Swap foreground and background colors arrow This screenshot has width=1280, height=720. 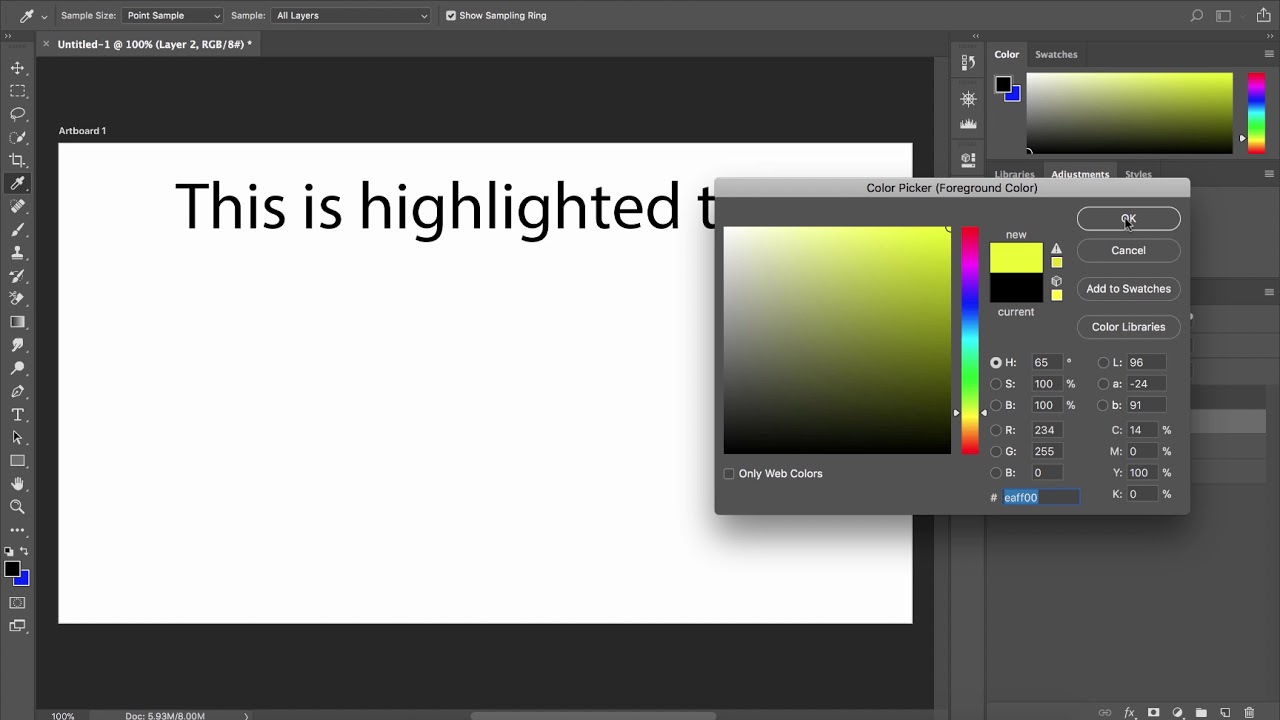[x=24, y=551]
